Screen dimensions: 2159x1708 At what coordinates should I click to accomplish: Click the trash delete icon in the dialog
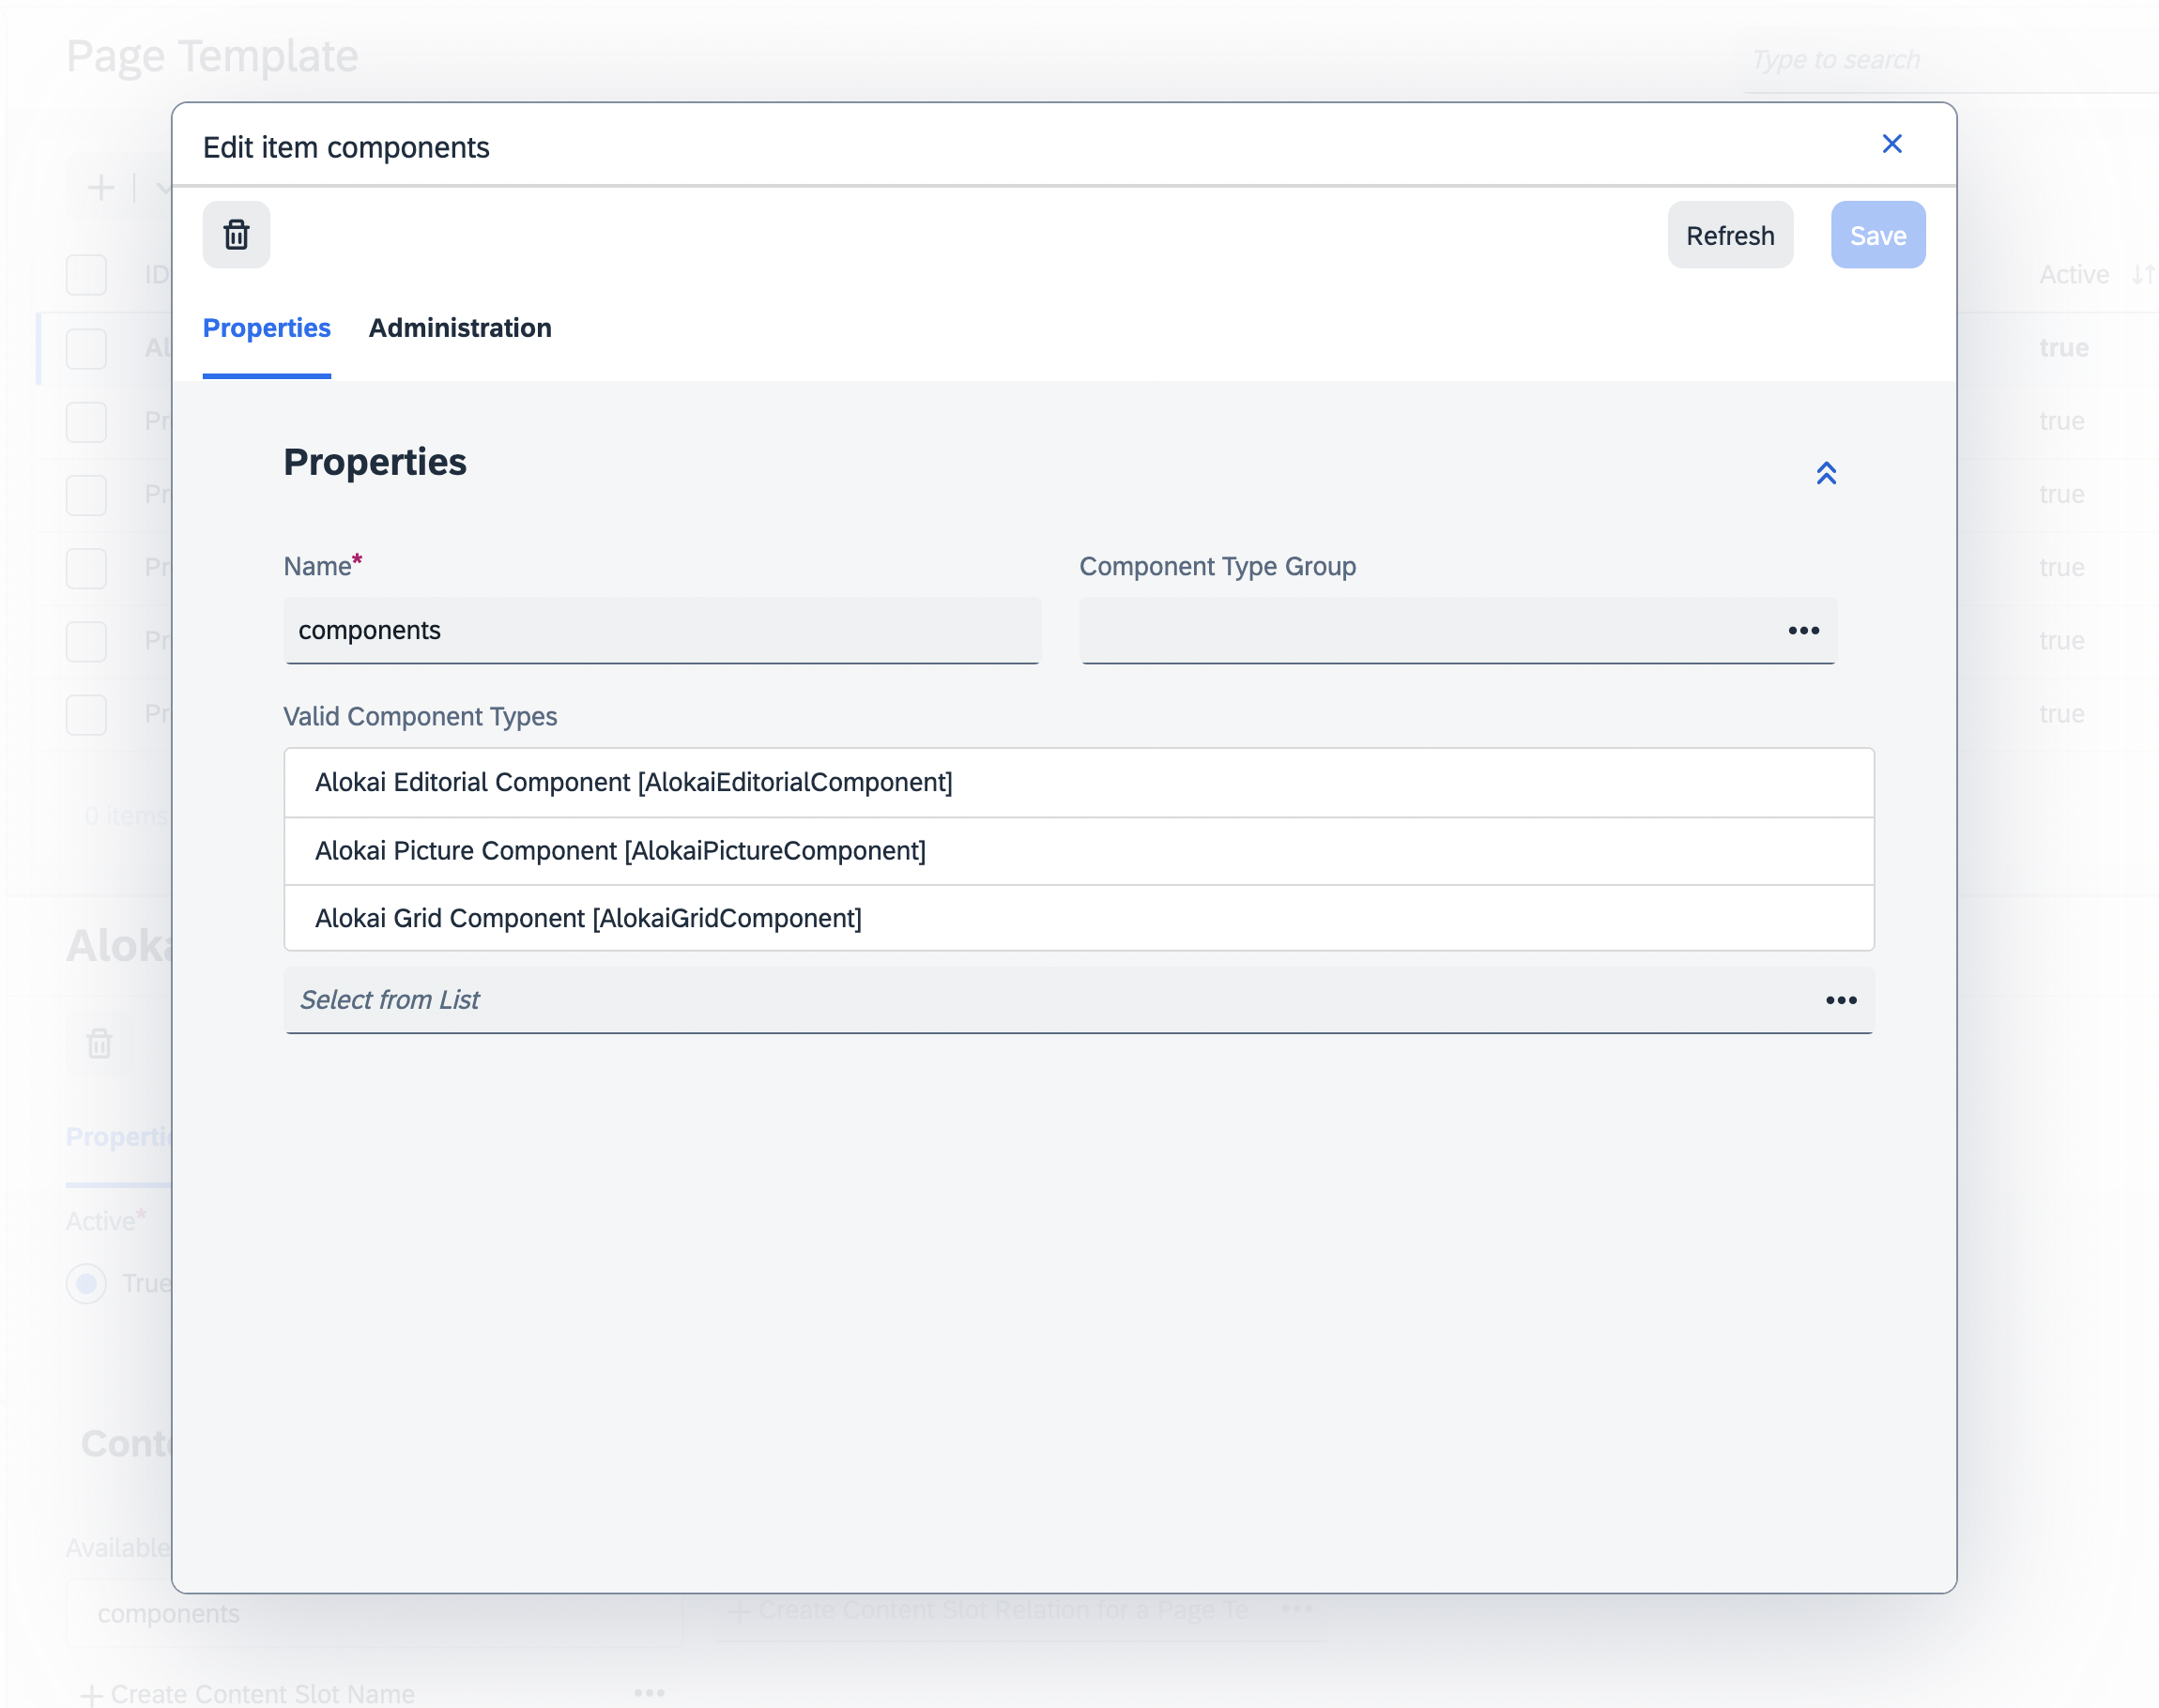(x=236, y=235)
